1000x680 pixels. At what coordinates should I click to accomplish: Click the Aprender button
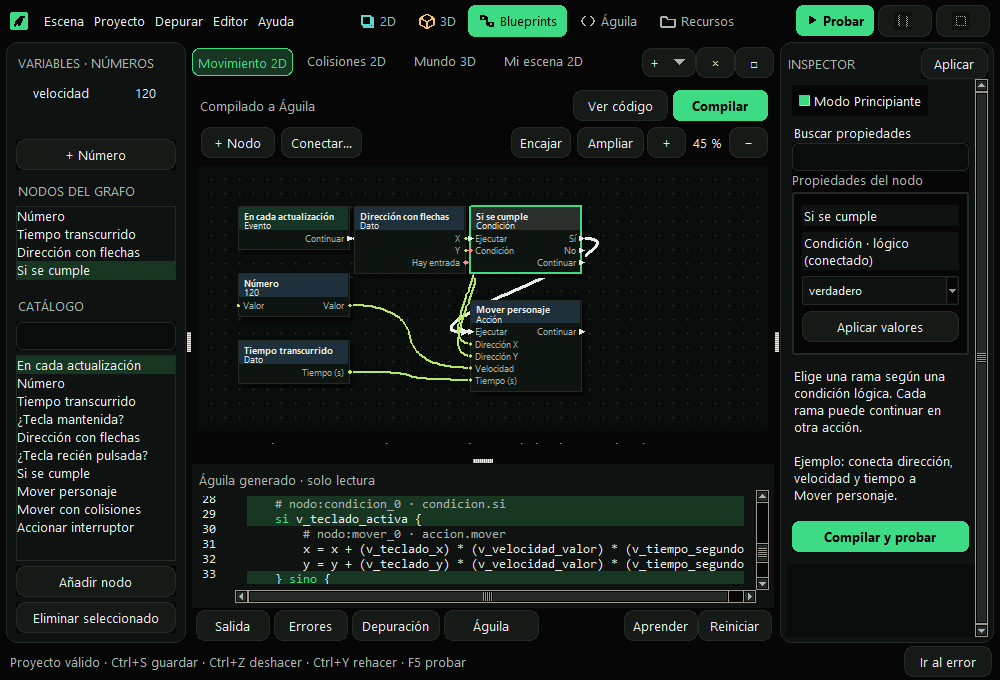point(660,626)
